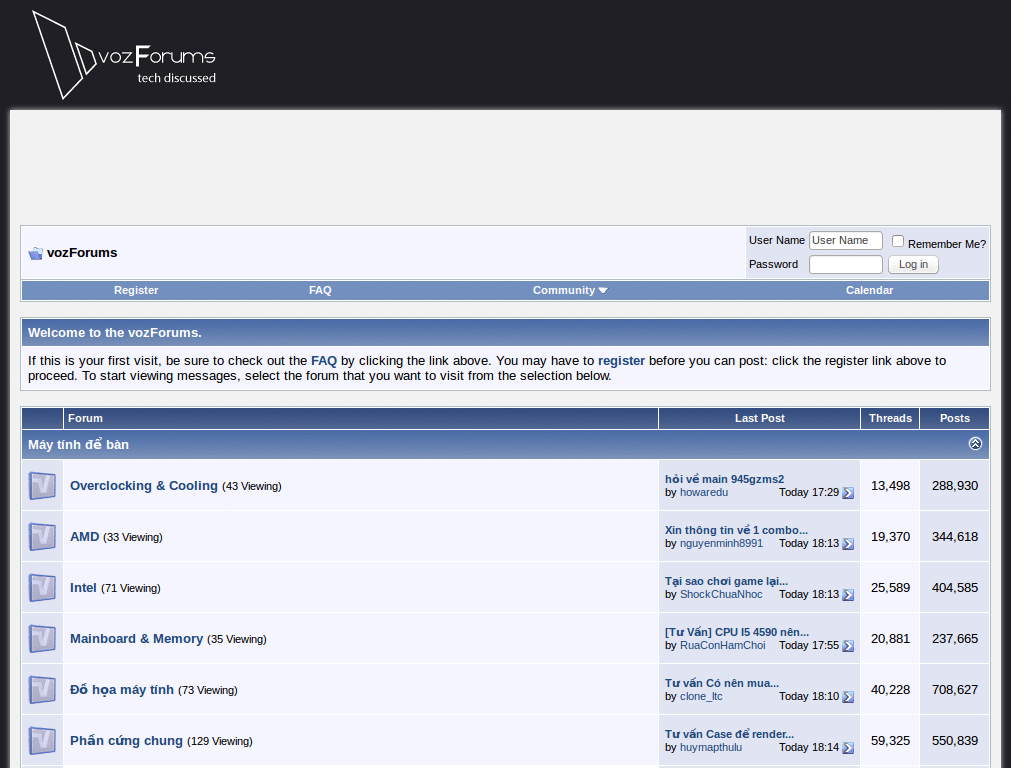Open the AMD forum
This screenshot has width=1024, height=768.
[x=84, y=537]
